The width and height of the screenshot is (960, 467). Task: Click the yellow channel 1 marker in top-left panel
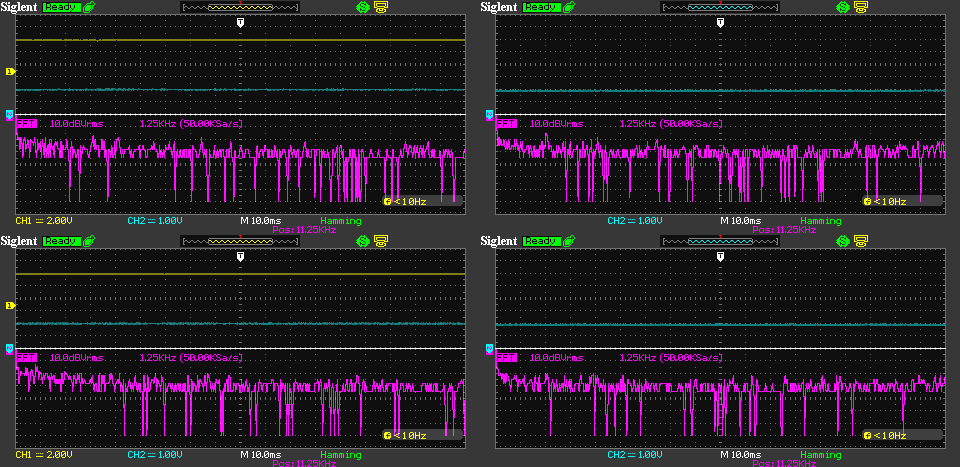coord(10,72)
